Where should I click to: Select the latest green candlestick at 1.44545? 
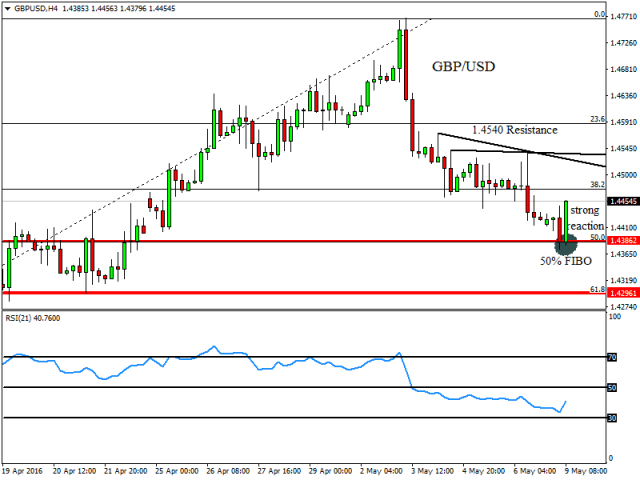(566, 221)
